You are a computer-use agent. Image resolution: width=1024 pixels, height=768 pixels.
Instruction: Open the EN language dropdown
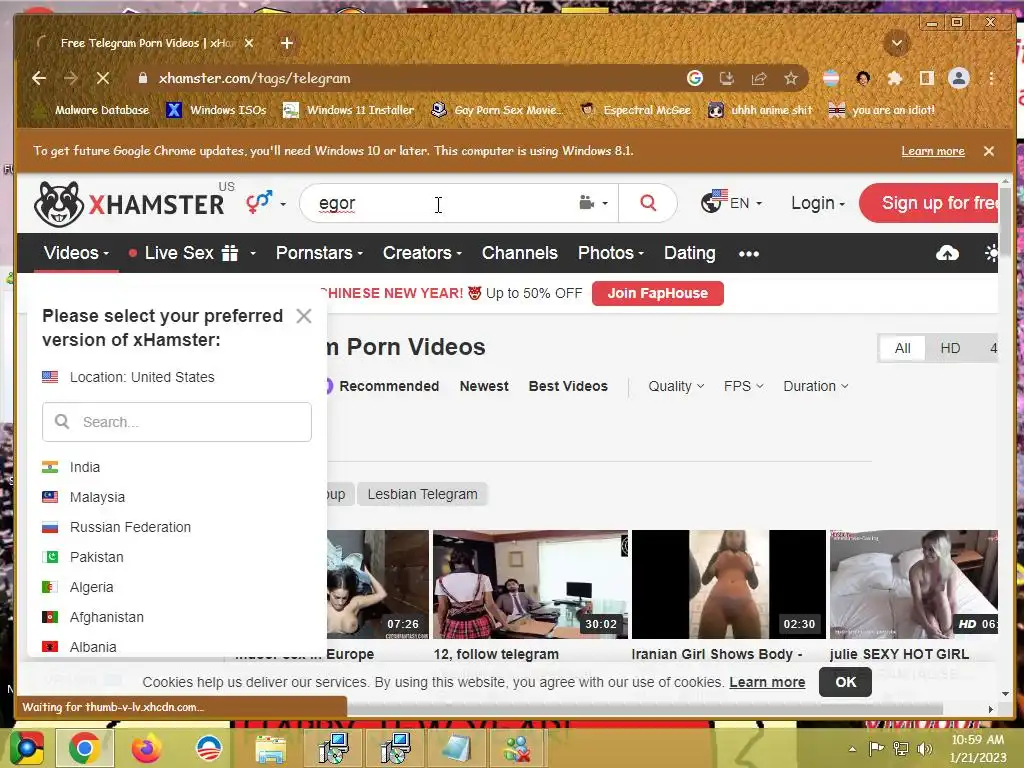tap(731, 203)
